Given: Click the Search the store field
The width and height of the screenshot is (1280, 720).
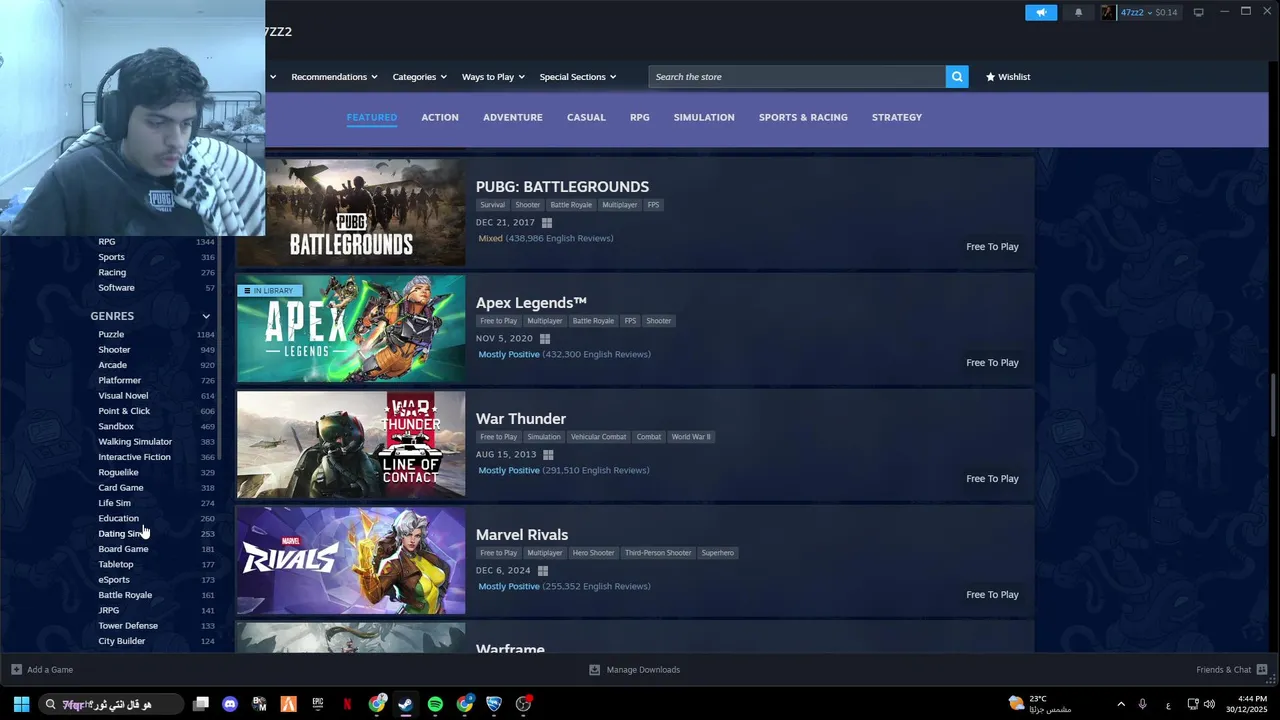Looking at the screenshot, I should click(x=797, y=76).
